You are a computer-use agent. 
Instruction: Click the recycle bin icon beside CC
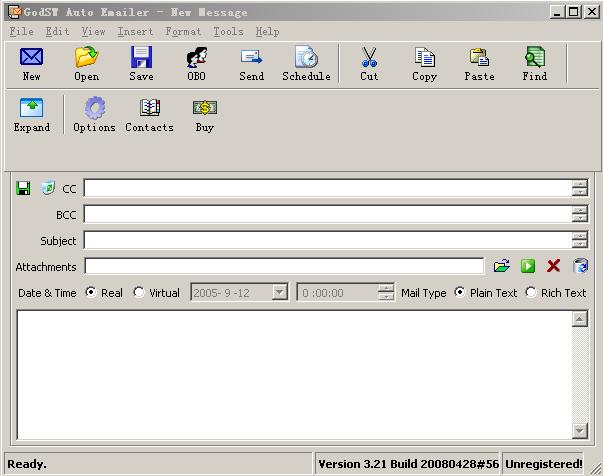pyautogui.click(x=48, y=188)
